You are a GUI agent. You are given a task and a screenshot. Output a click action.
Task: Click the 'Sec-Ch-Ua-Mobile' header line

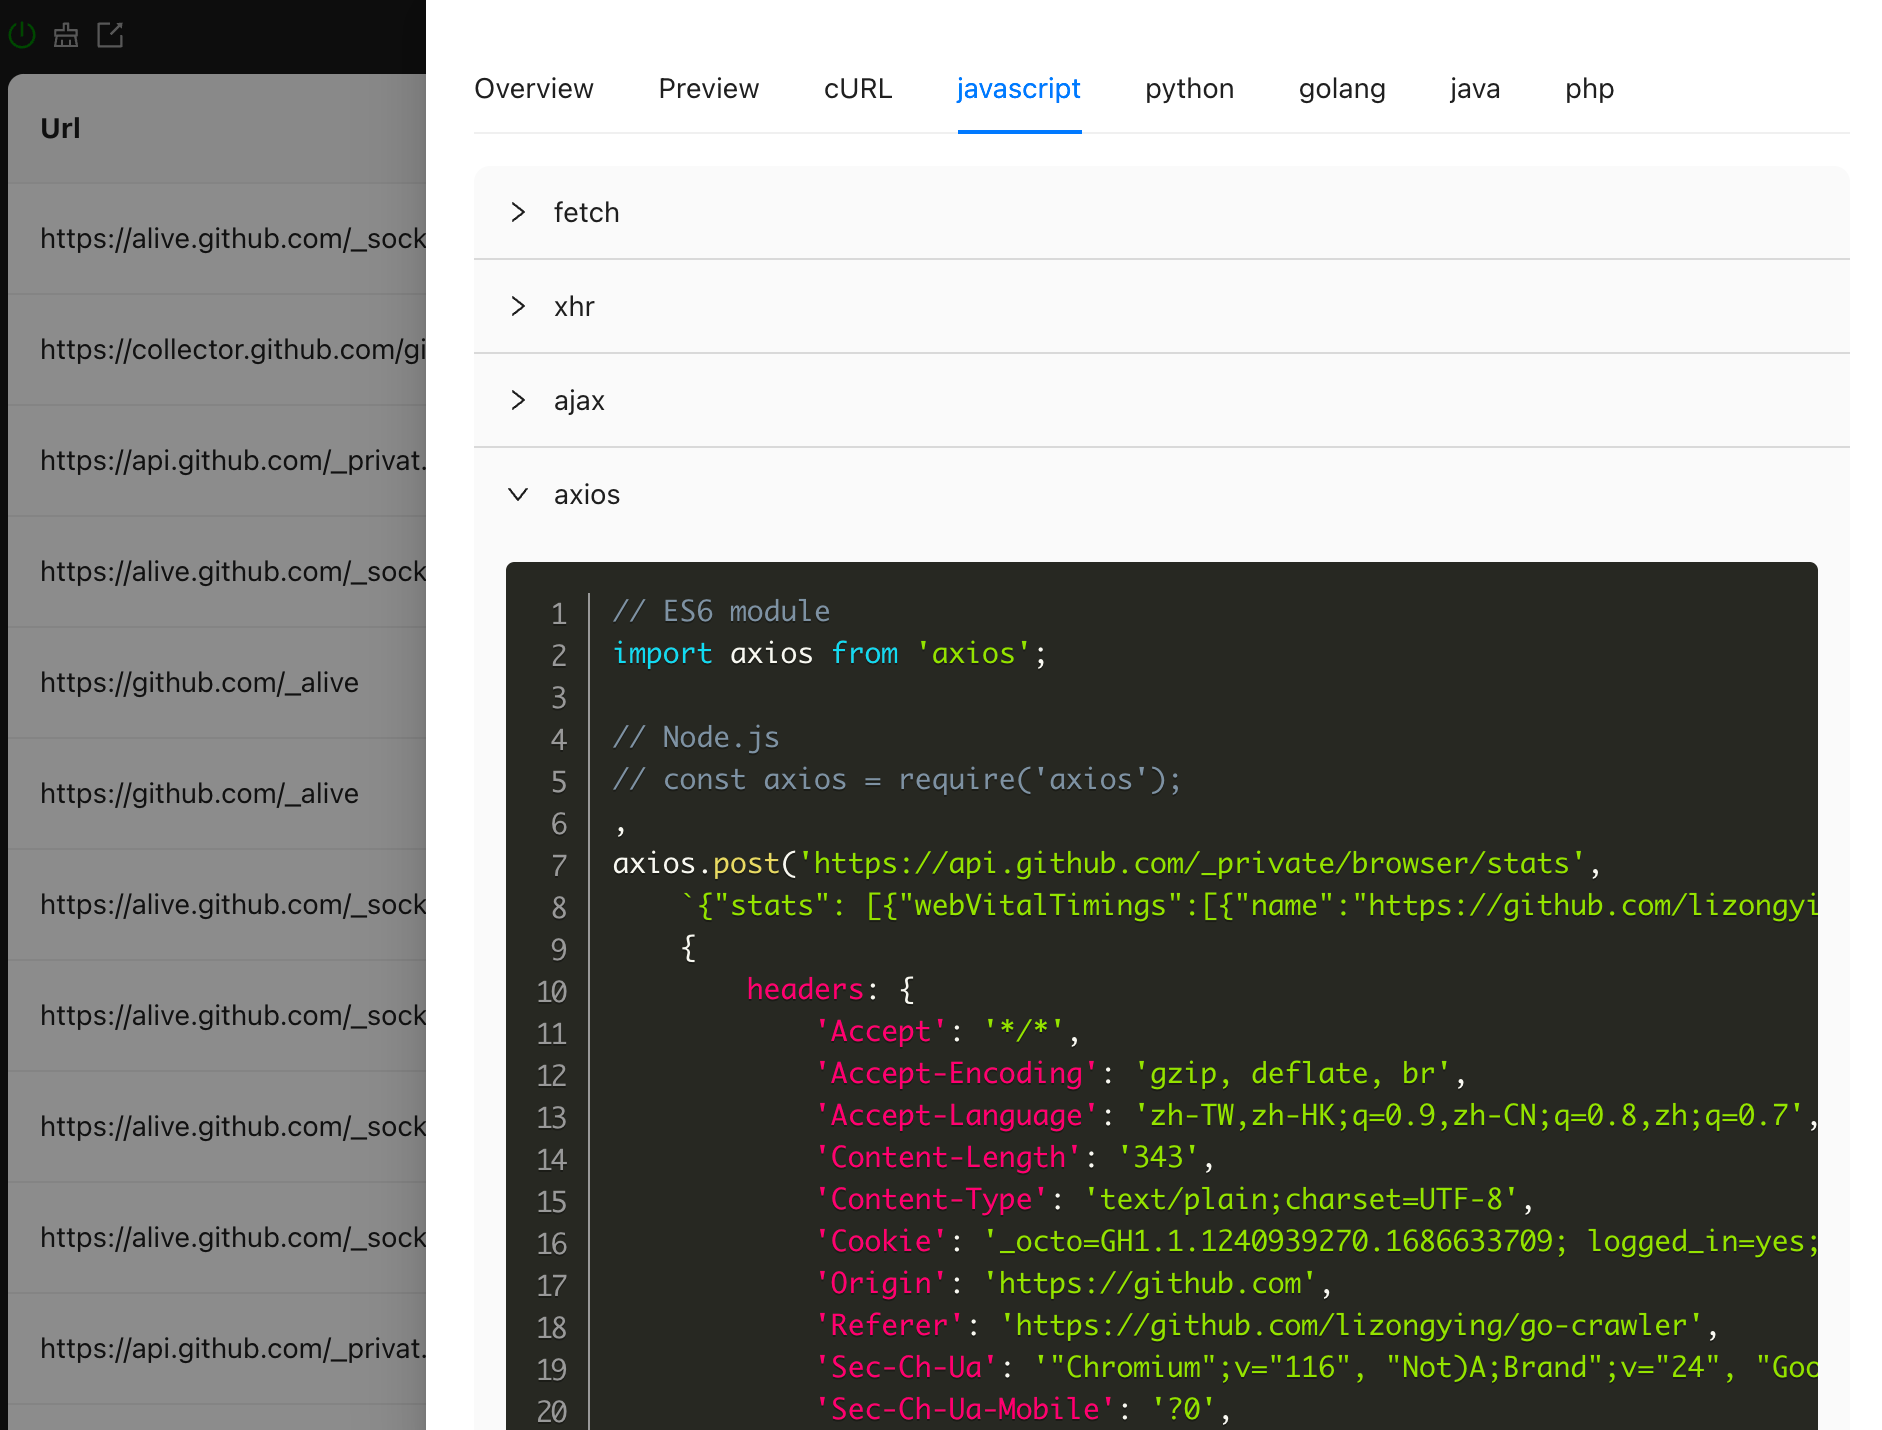pos(1023,1410)
